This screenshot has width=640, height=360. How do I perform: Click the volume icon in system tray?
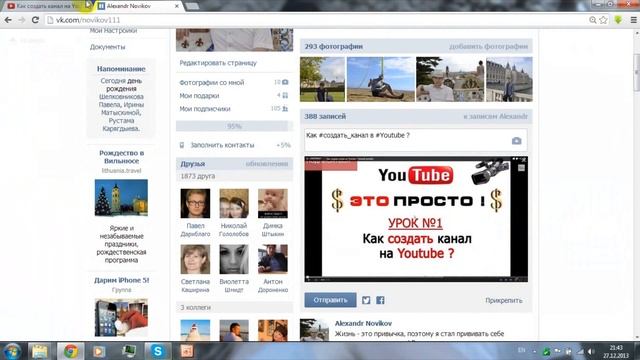[x=591, y=351]
